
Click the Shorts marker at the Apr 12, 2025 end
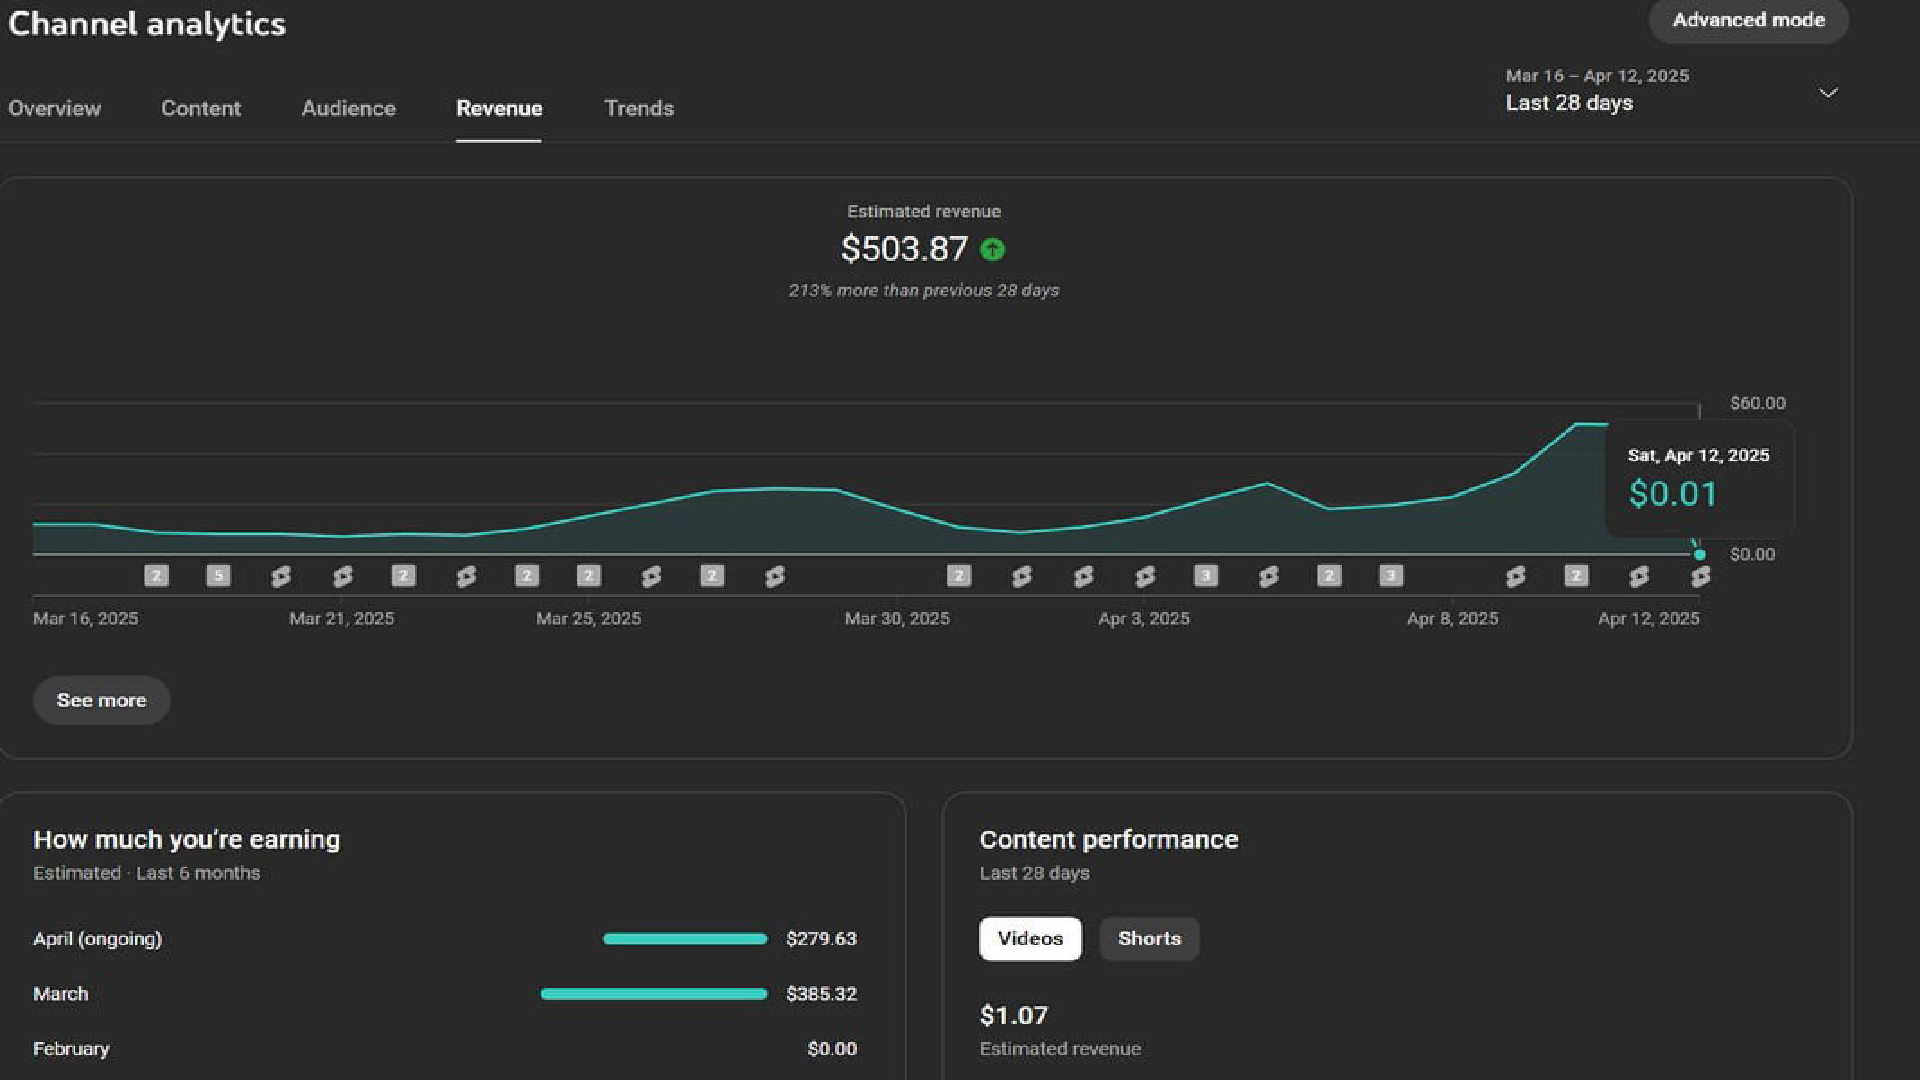point(1700,576)
